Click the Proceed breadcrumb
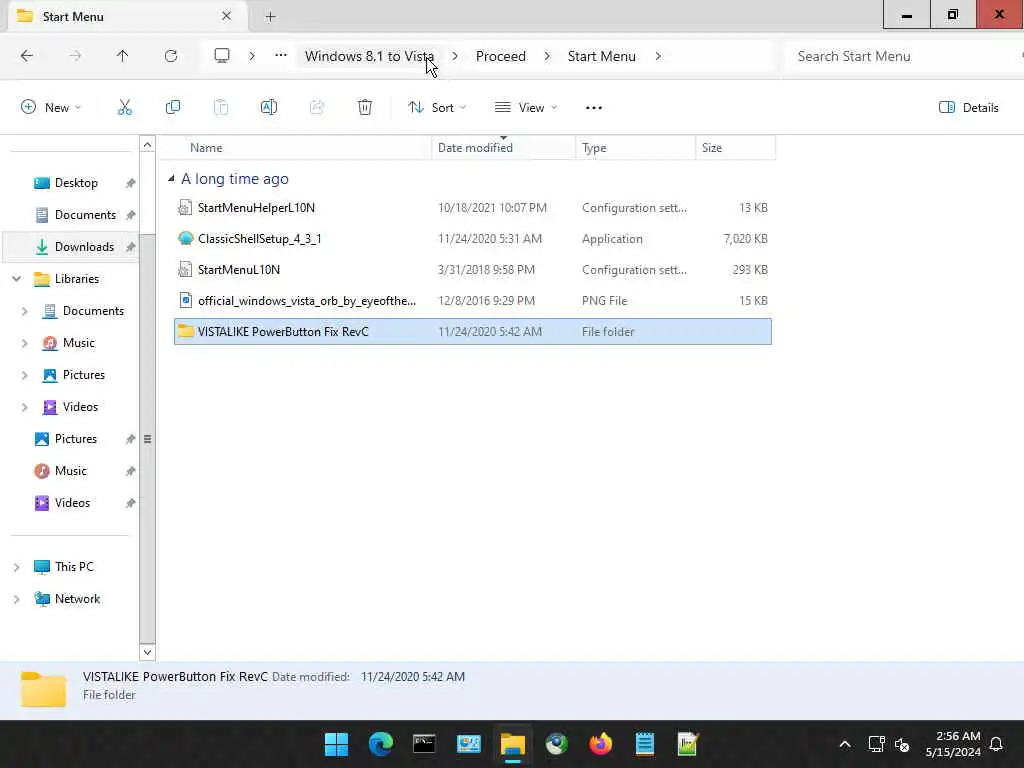Viewport: 1024px width, 768px height. (501, 56)
